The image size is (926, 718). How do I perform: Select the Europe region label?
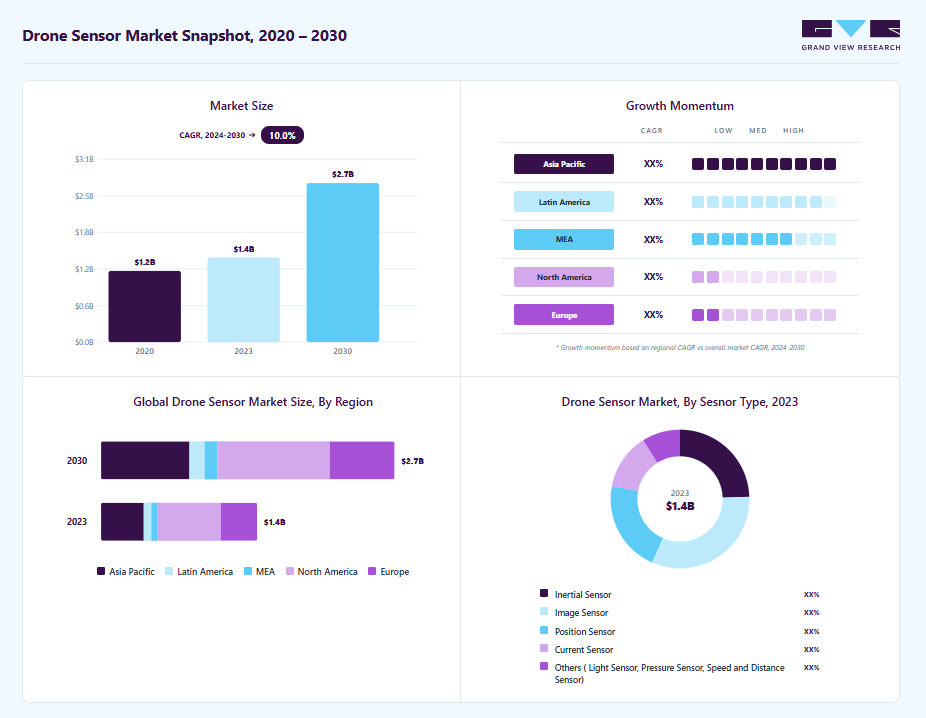[x=563, y=315]
